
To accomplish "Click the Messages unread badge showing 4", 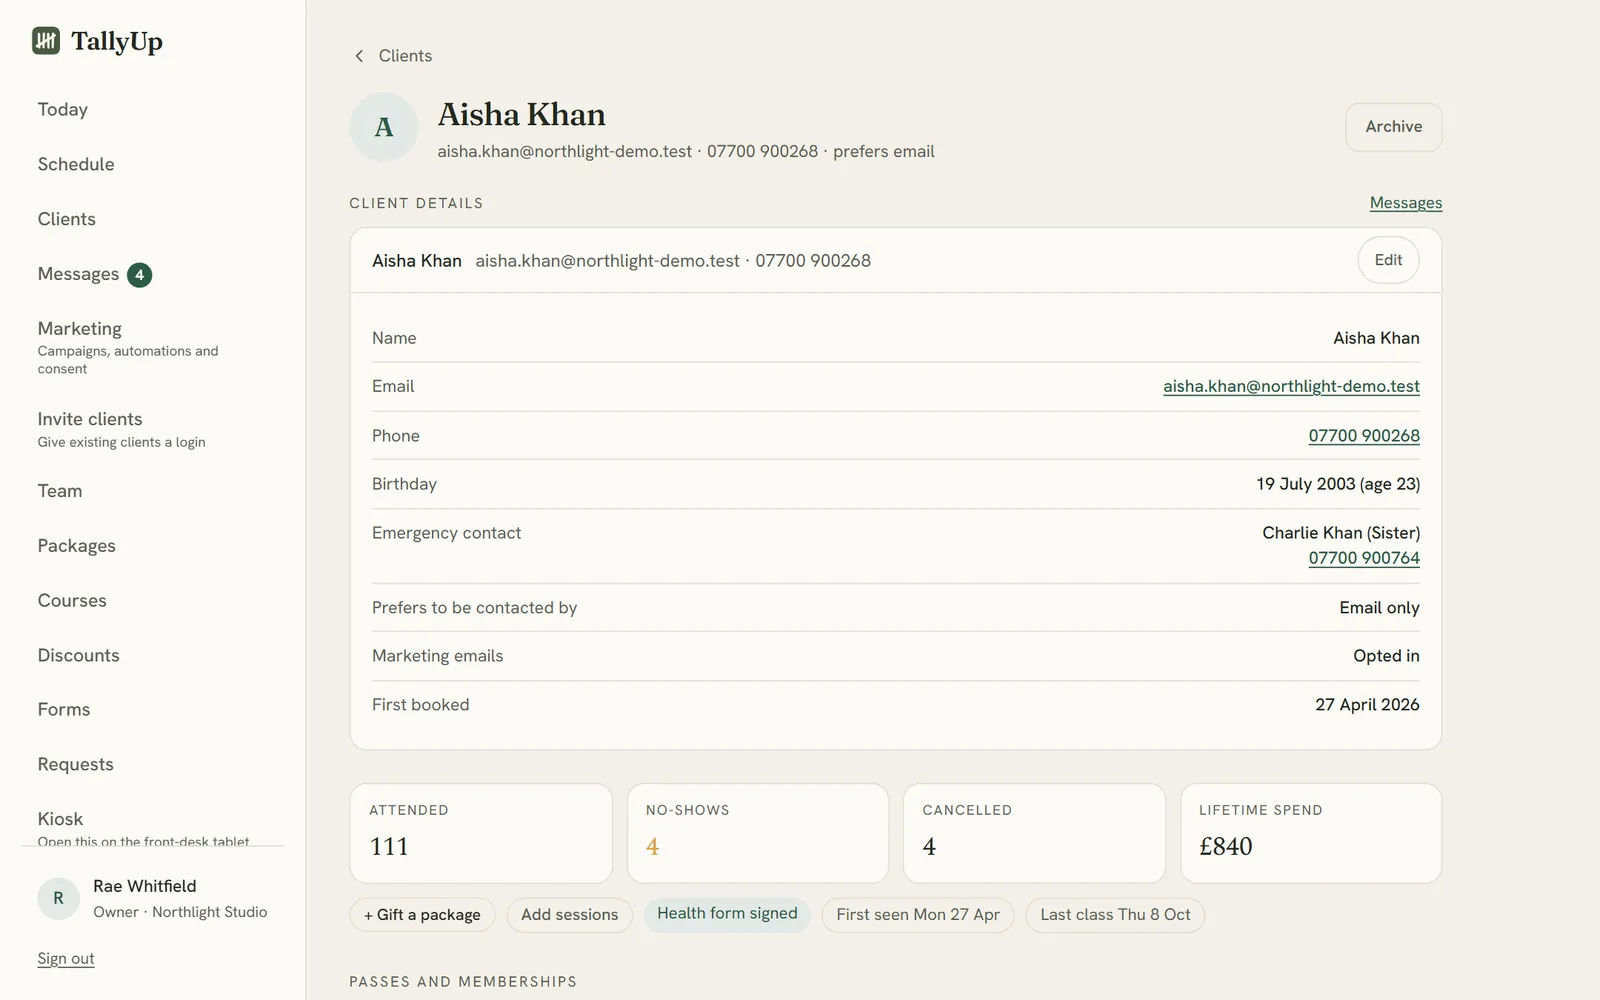I will point(139,275).
